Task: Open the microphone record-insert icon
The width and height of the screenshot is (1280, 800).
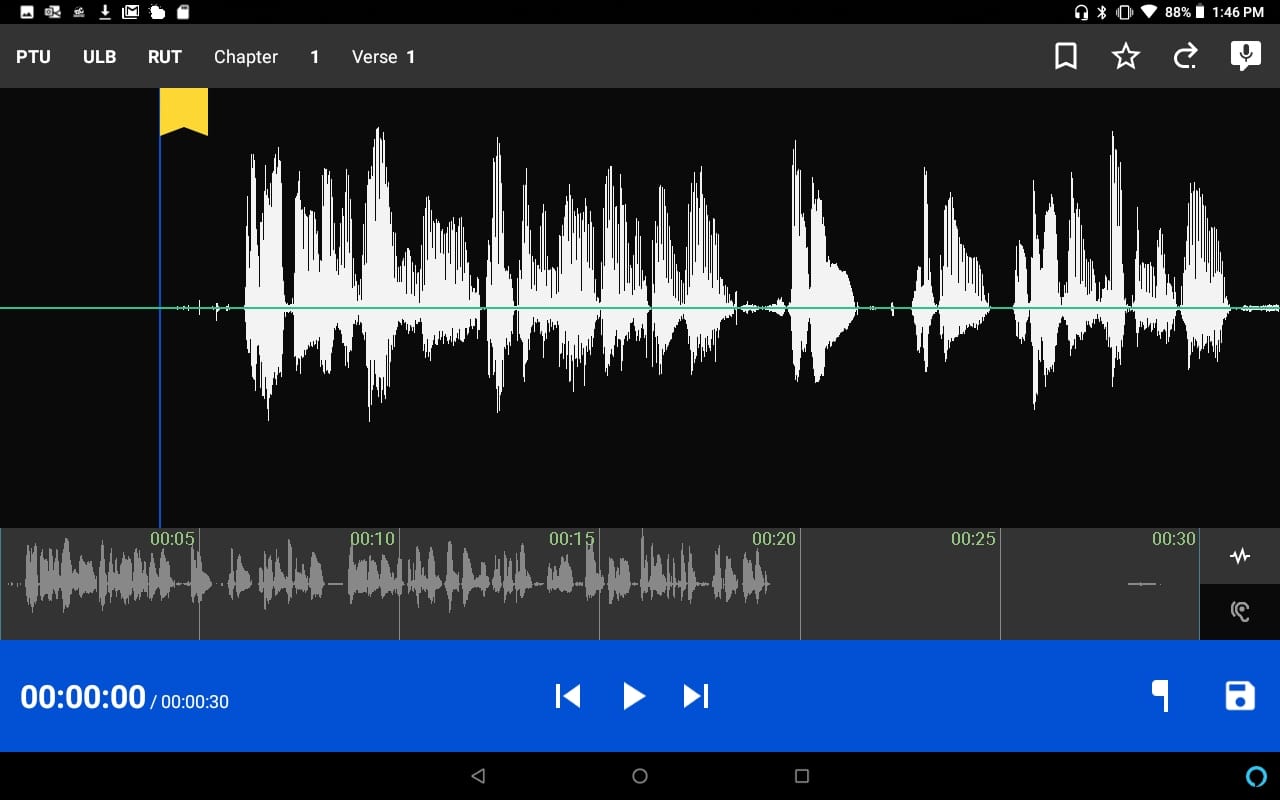Action: pyautogui.click(x=1245, y=57)
